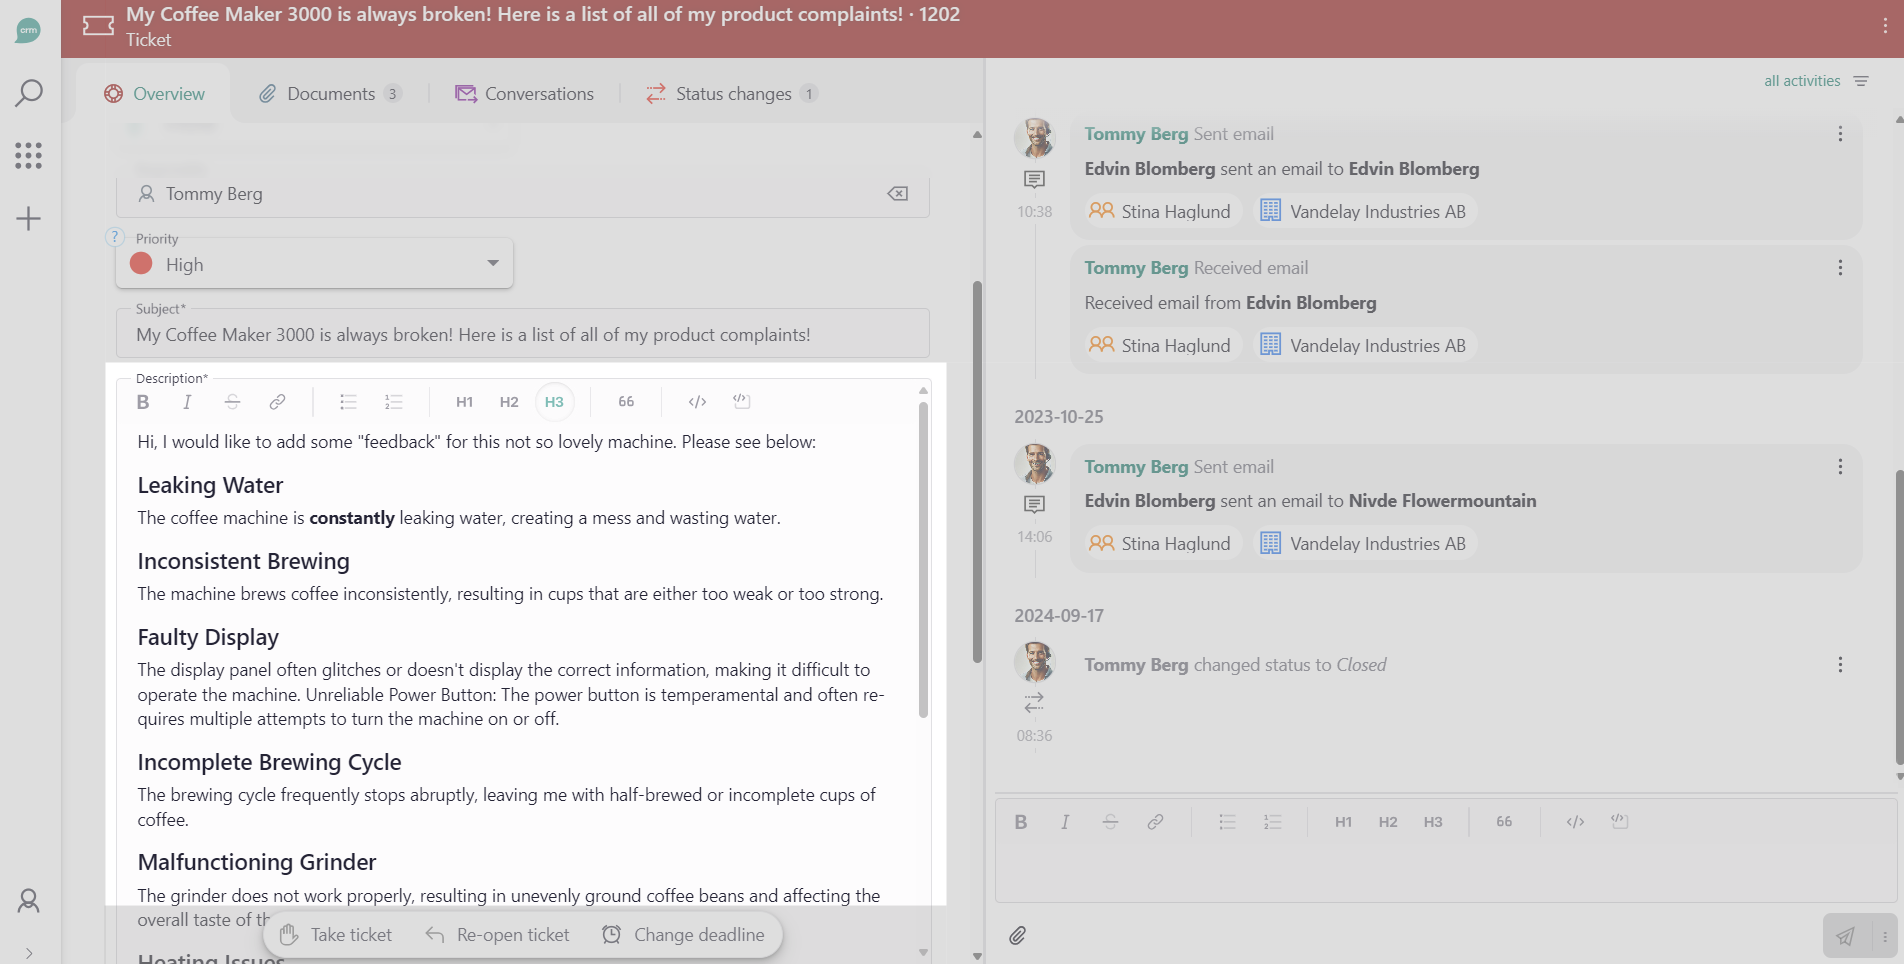Screen dimensions: 1904x964
Task: Open the apps grid menu in sidebar
Action: [29, 155]
